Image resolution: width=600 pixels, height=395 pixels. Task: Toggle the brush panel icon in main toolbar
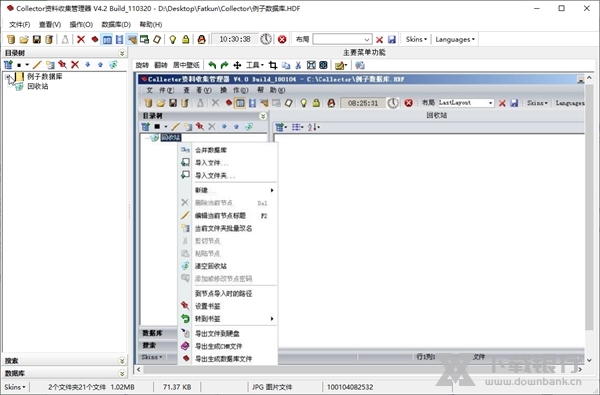tap(132, 39)
